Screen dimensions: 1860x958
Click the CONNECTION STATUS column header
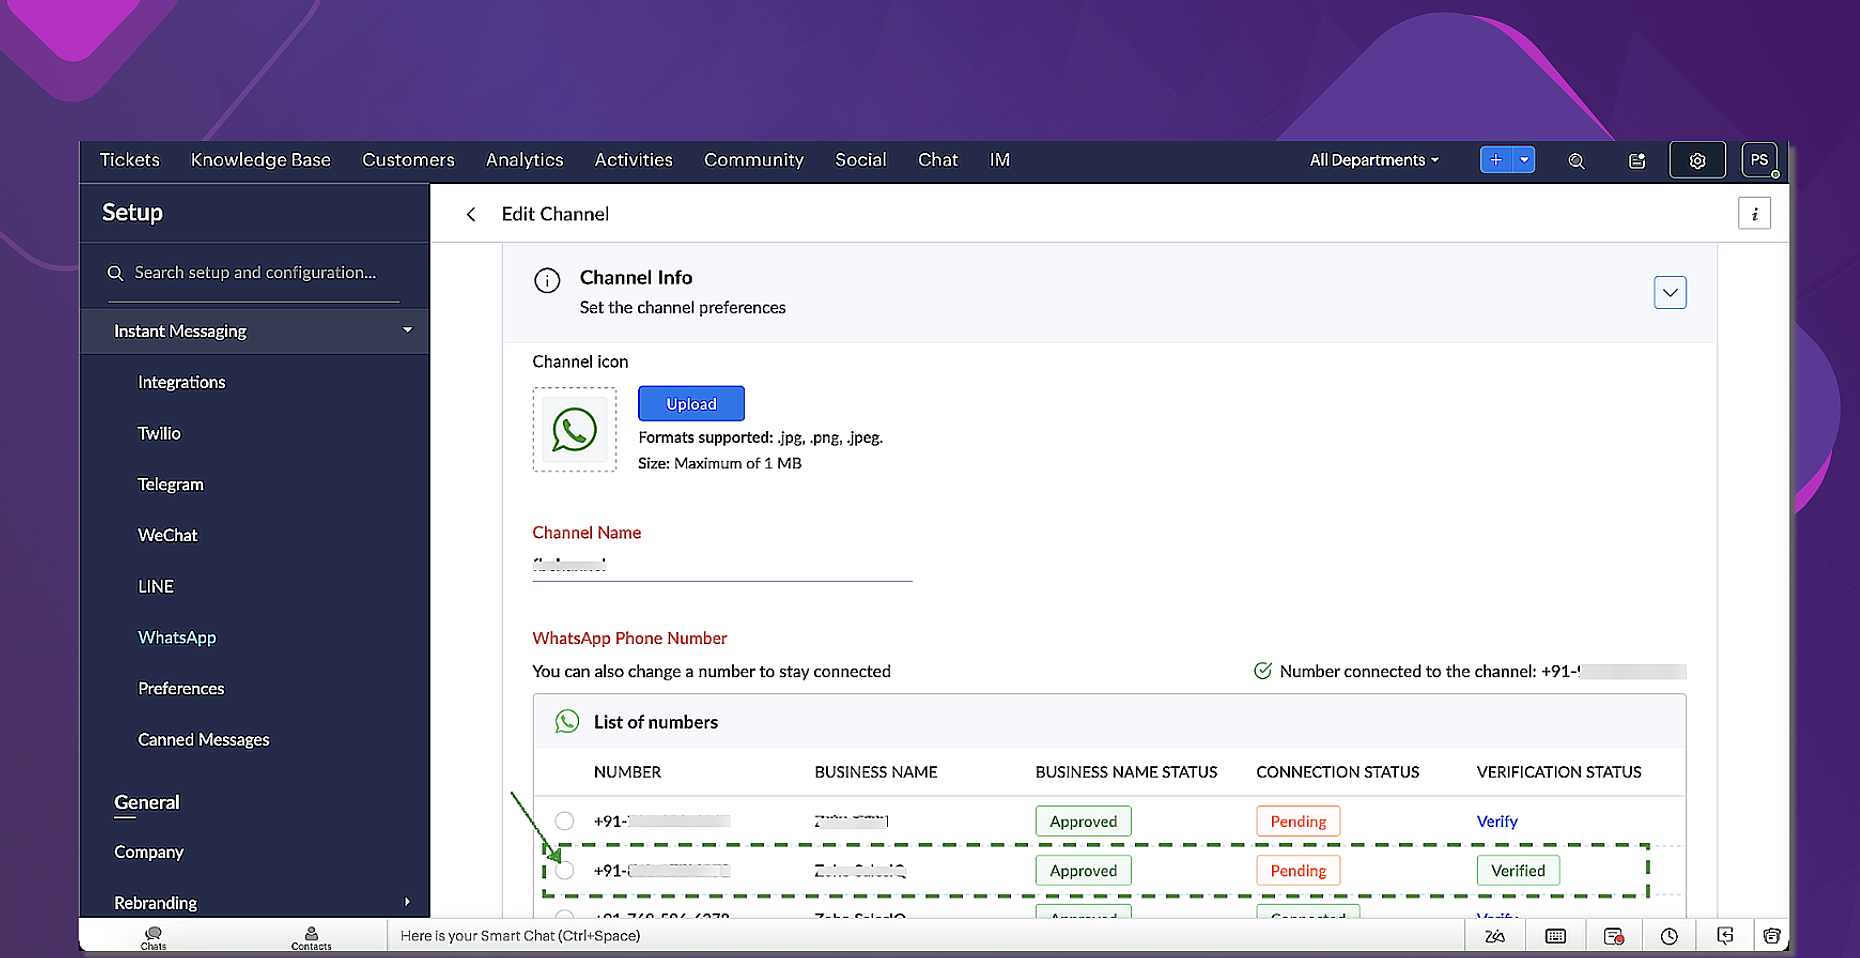pos(1338,772)
